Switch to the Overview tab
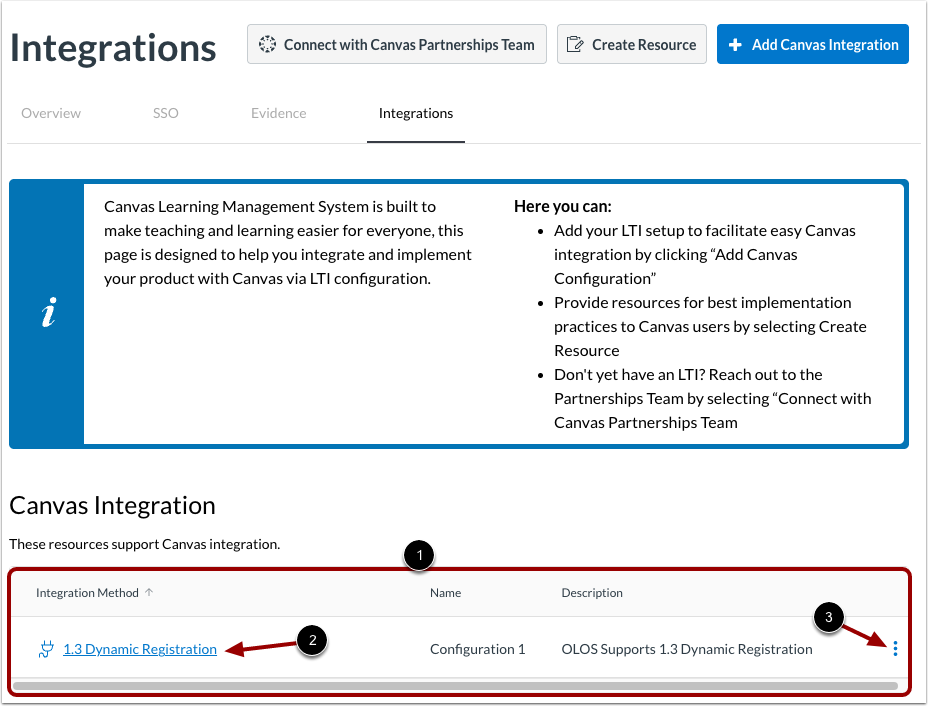Image resolution: width=928 pixels, height=706 pixels. 51,113
